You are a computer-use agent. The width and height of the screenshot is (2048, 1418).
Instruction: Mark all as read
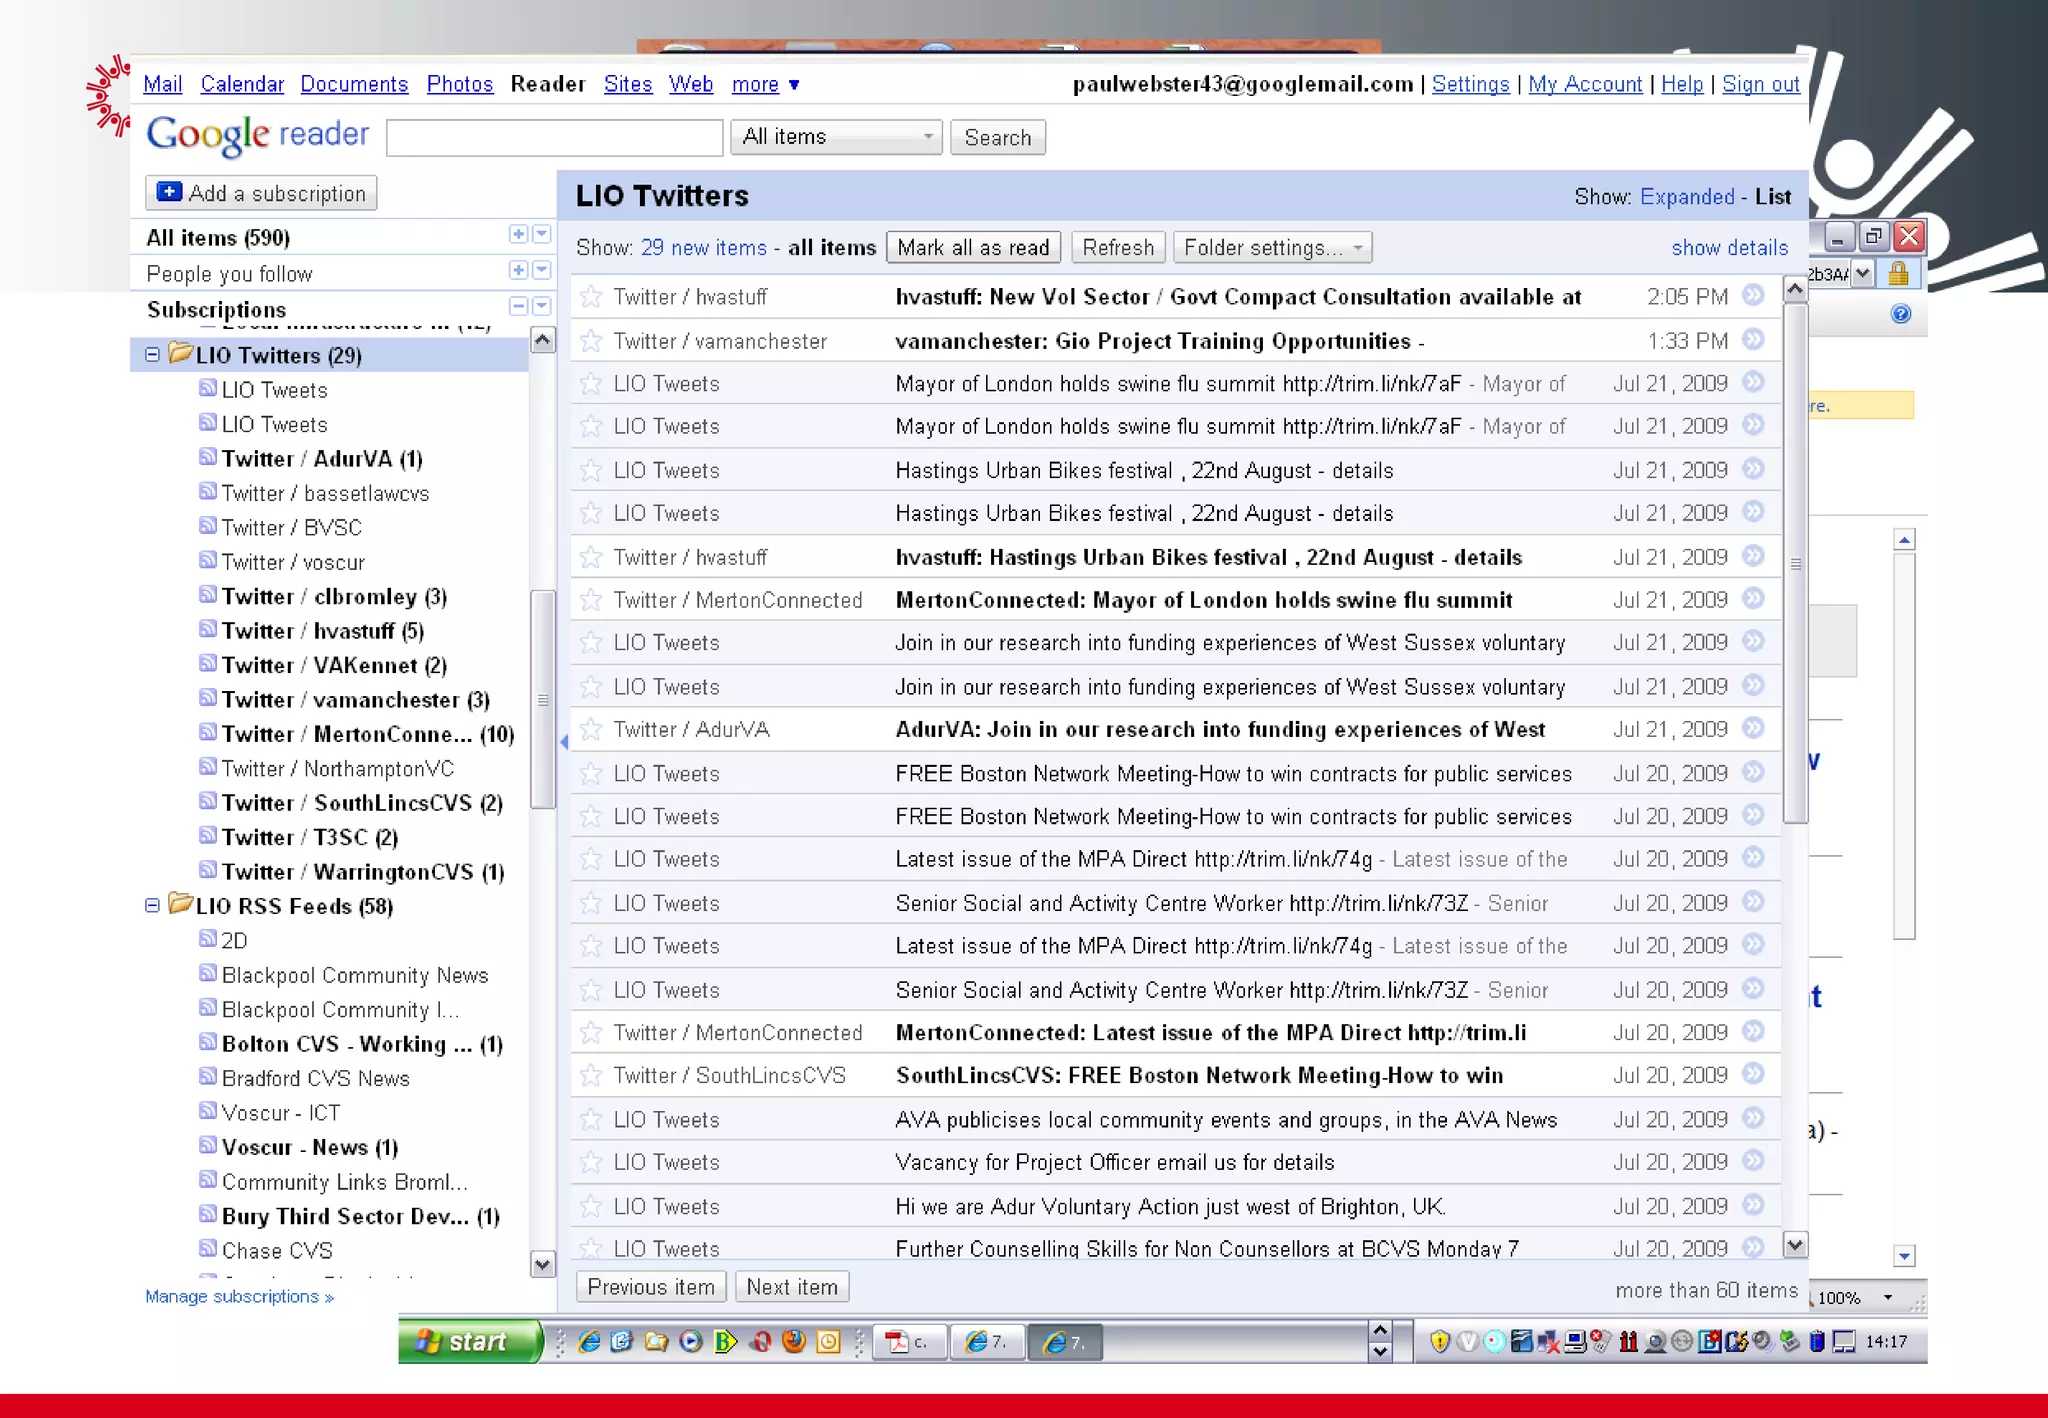[973, 248]
